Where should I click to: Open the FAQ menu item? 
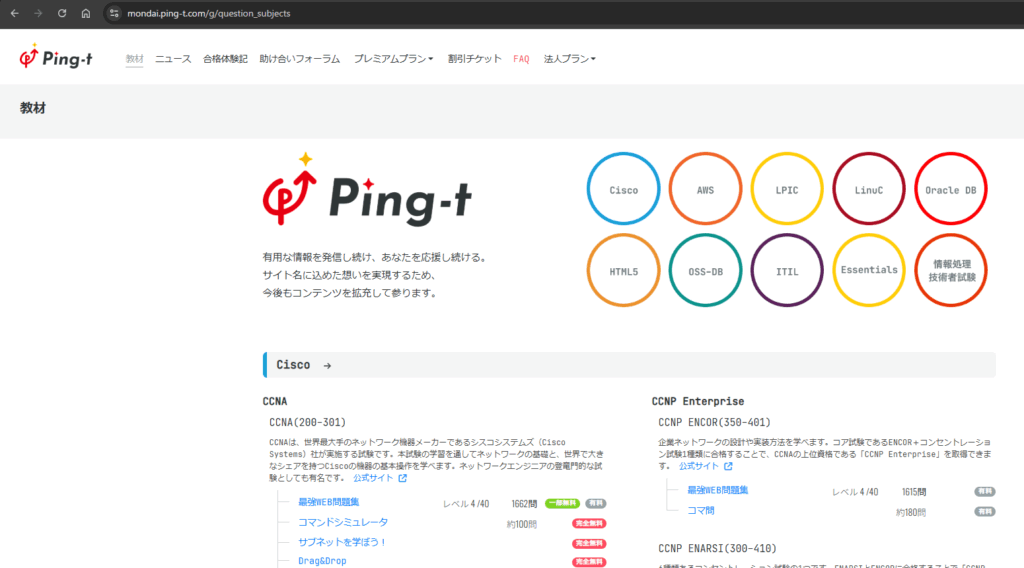521,59
